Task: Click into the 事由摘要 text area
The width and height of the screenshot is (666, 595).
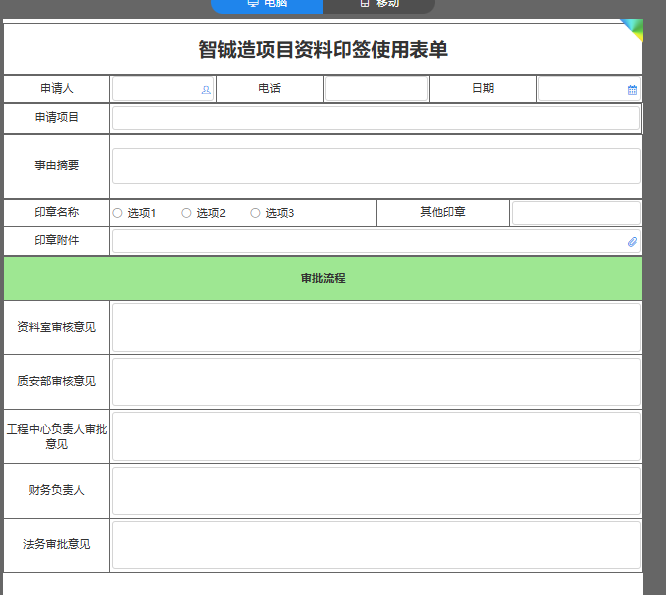Action: pos(376,166)
